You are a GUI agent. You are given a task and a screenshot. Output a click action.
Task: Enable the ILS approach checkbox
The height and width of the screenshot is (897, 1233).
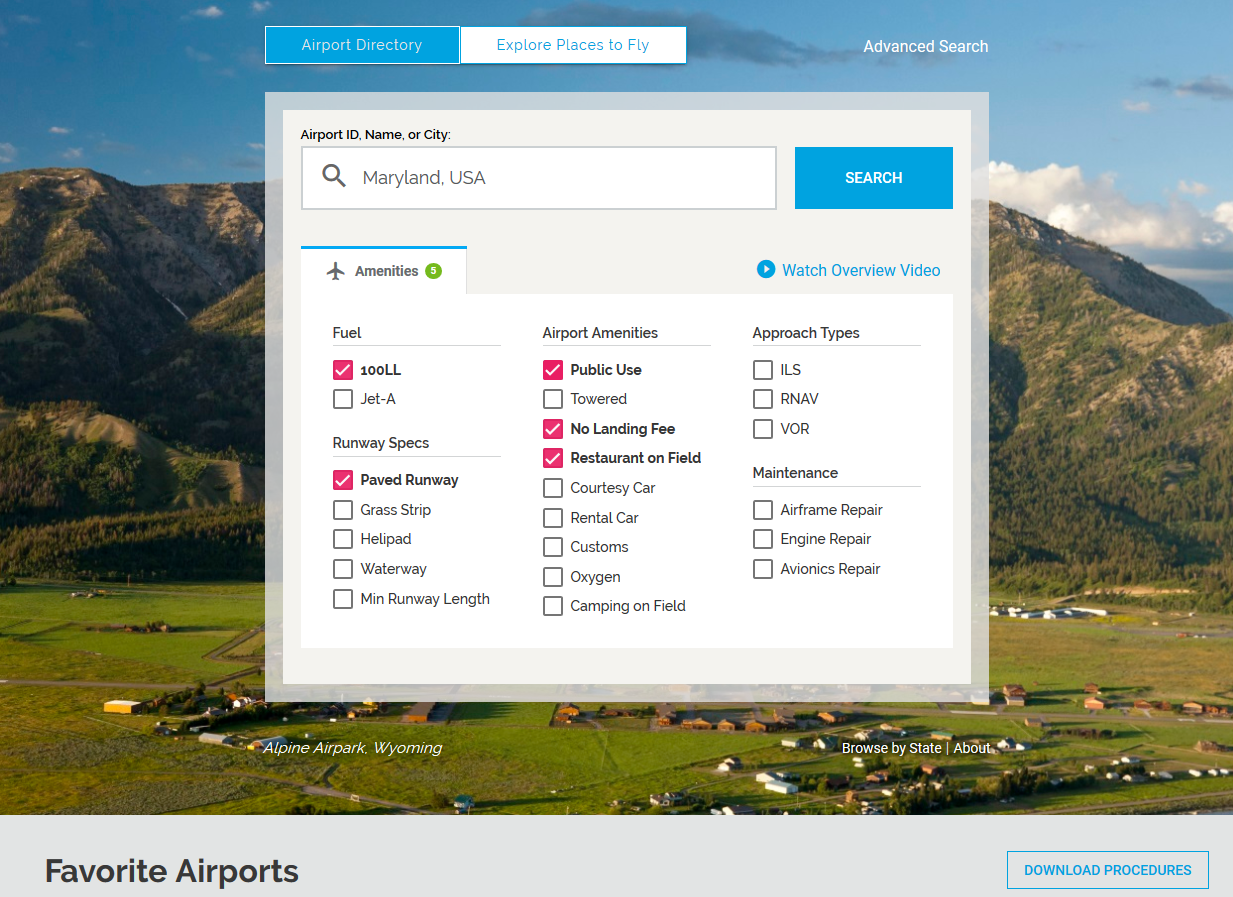tap(763, 370)
